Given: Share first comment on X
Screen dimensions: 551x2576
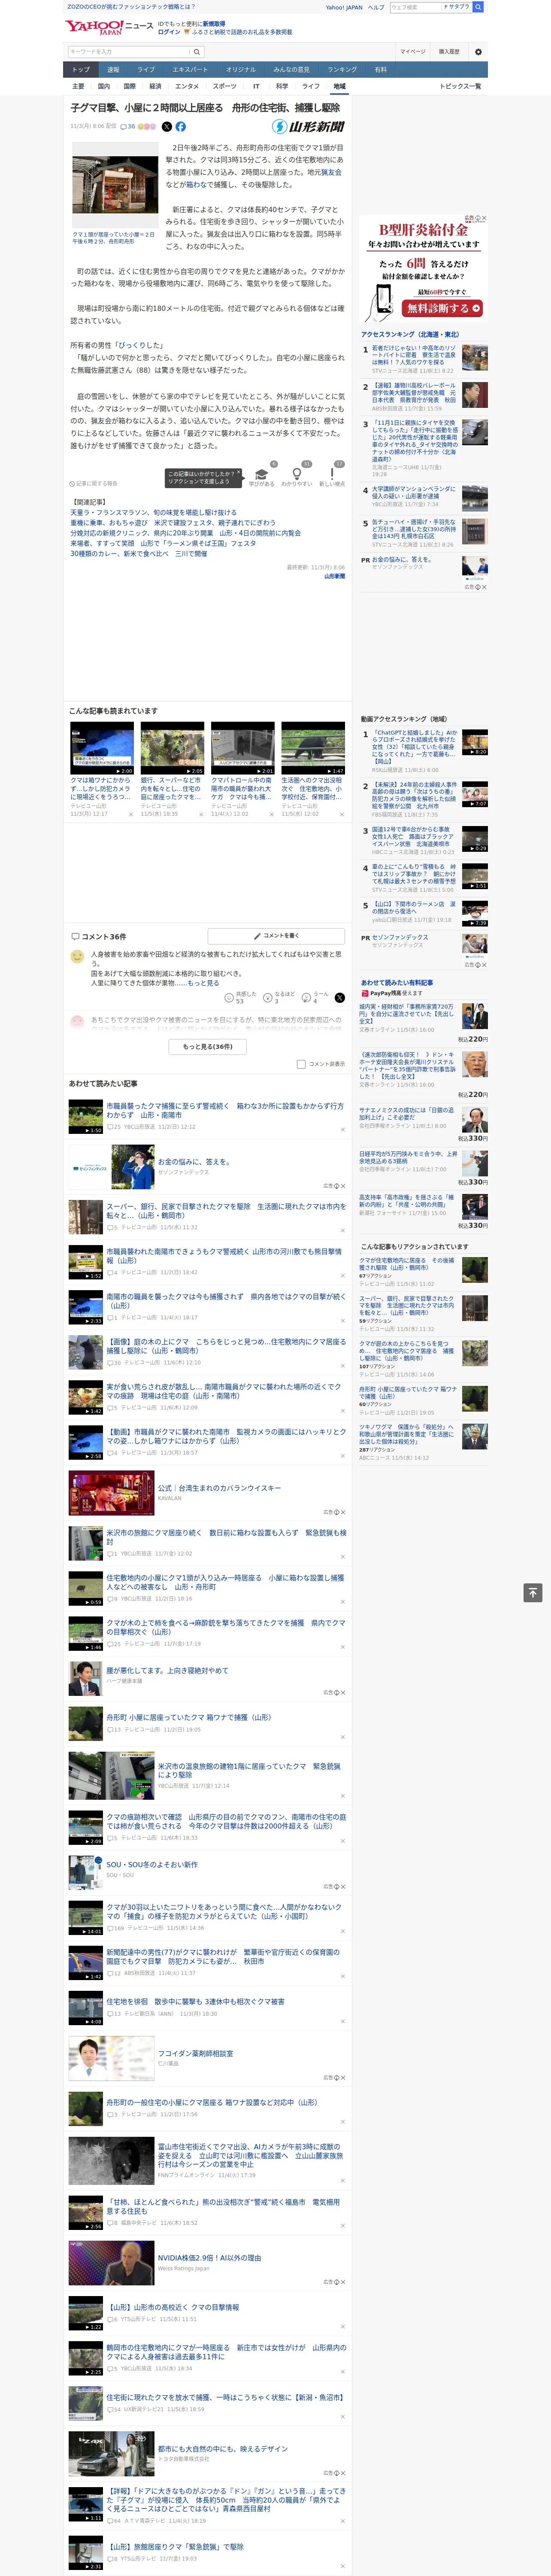Looking at the screenshot, I should tap(339, 998).
